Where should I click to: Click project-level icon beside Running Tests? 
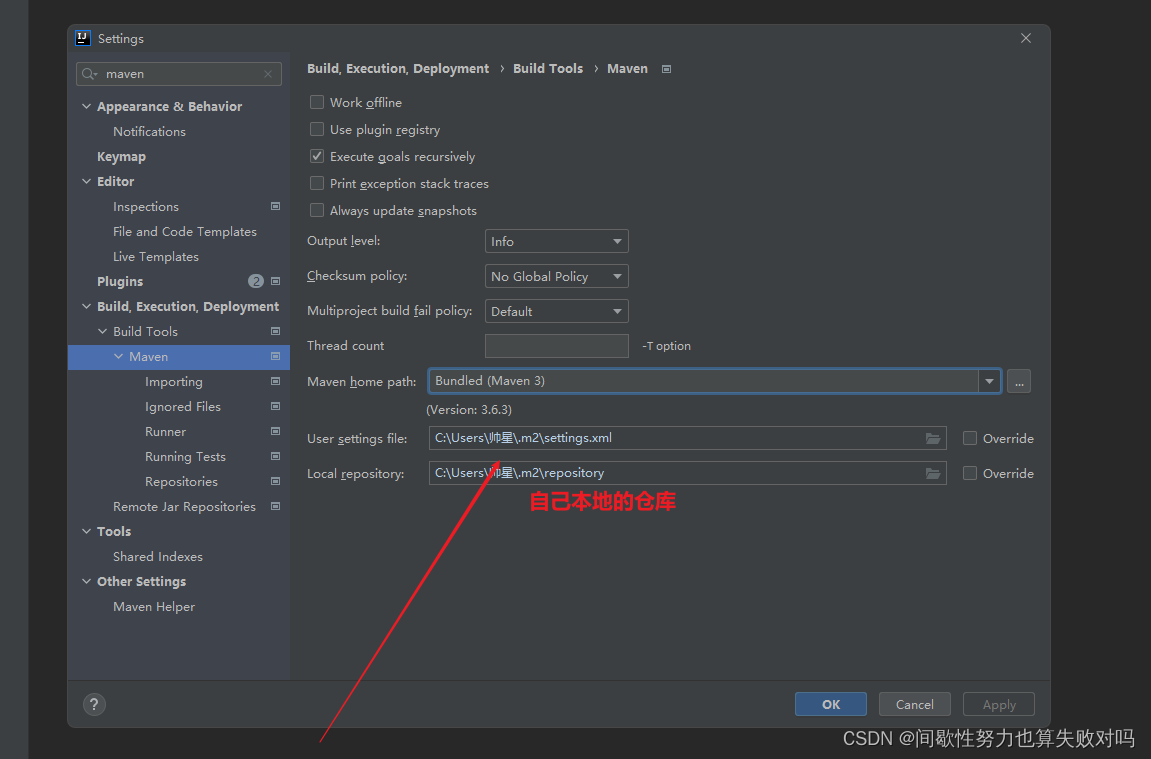275,456
